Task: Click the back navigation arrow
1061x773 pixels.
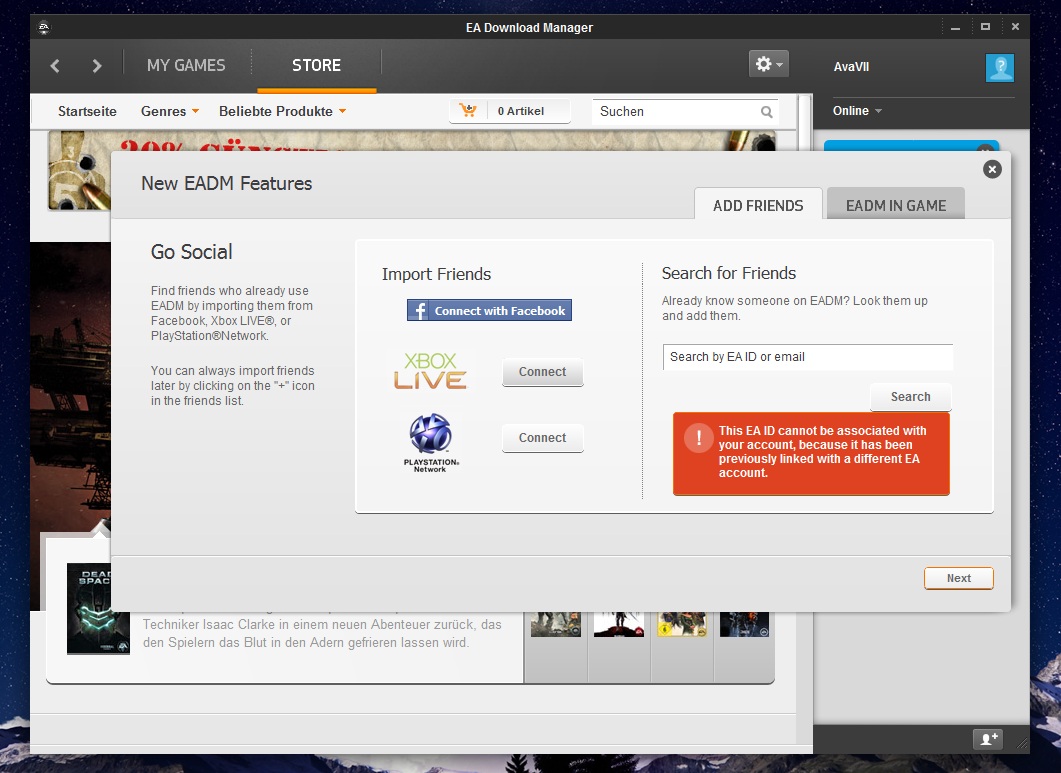Action: tap(55, 66)
